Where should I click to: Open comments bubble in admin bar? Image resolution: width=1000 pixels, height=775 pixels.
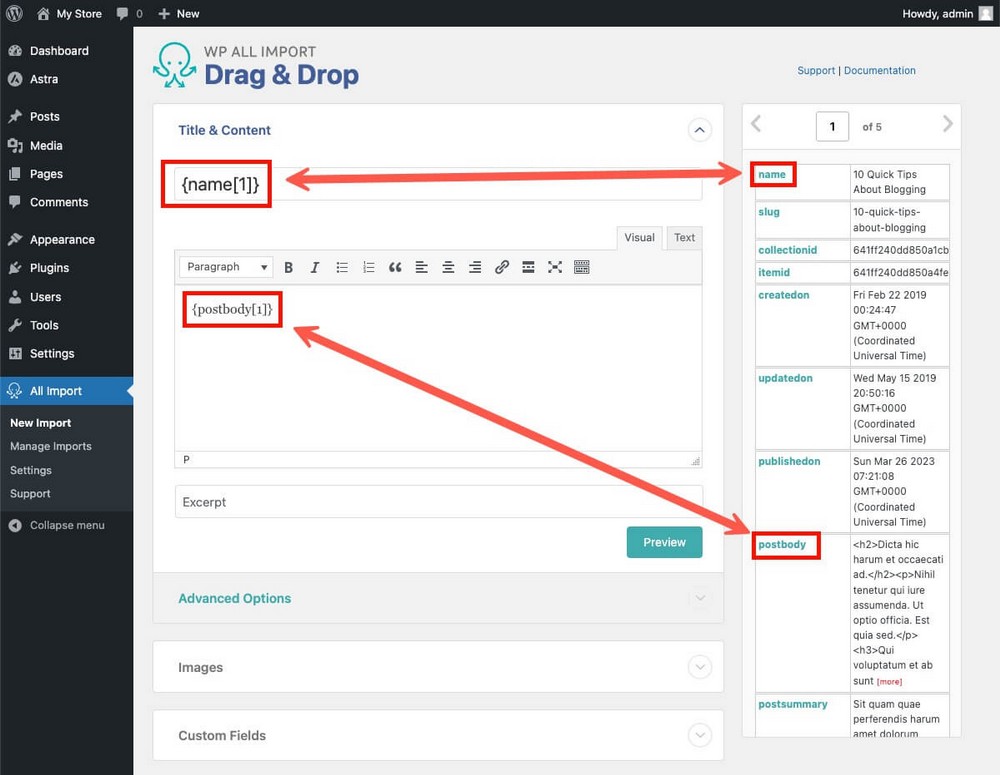(122, 13)
